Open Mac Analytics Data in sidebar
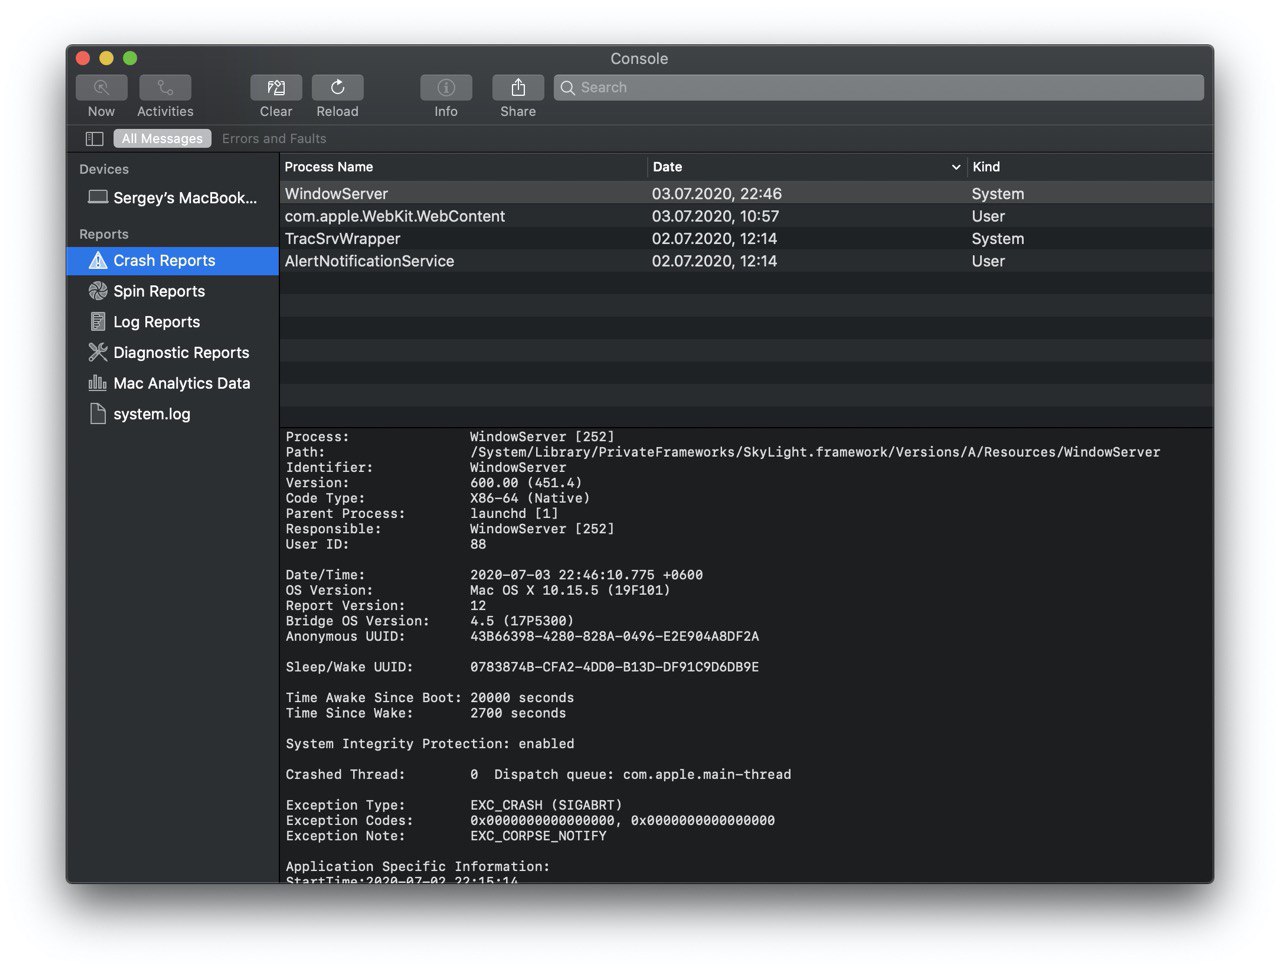This screenshot has width=1280, height=971. (172, 384)
